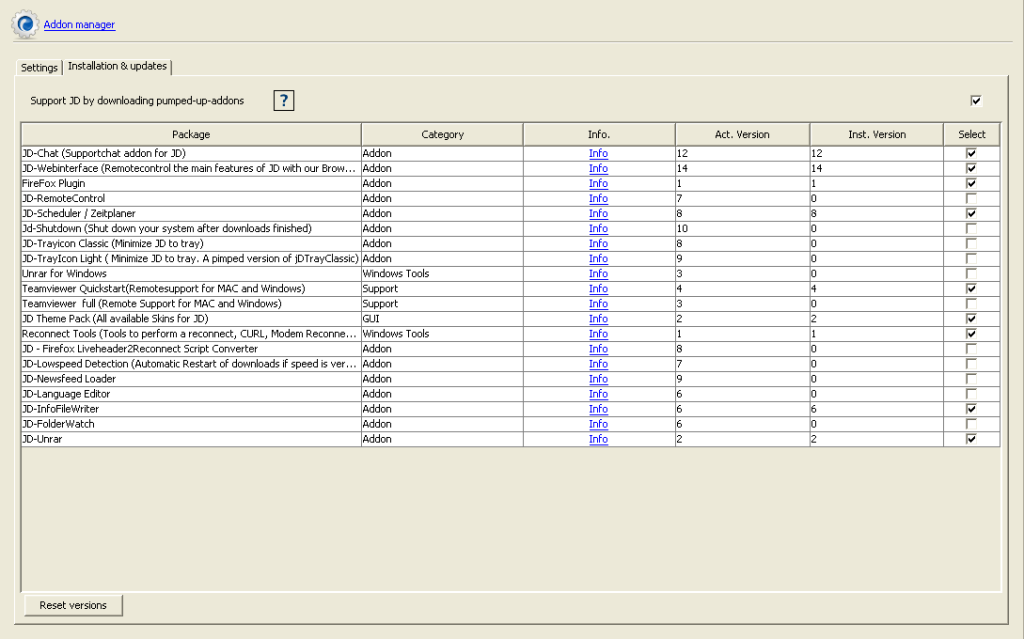Screen dimensions: 1024x639
Task: View Info link for FireFox Plugin
Action: point(598,184)
